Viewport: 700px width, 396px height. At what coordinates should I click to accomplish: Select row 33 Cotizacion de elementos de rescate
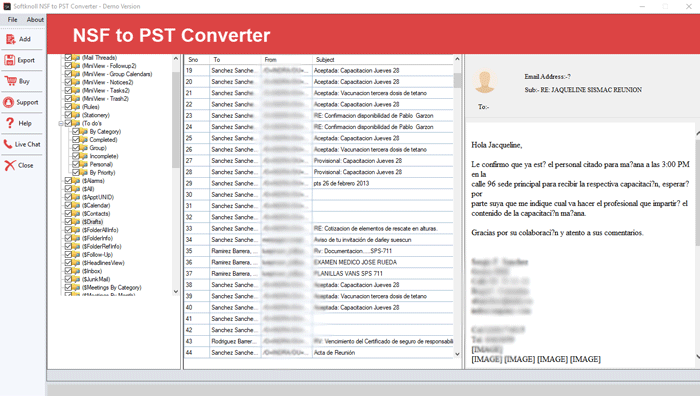point(319,229)
